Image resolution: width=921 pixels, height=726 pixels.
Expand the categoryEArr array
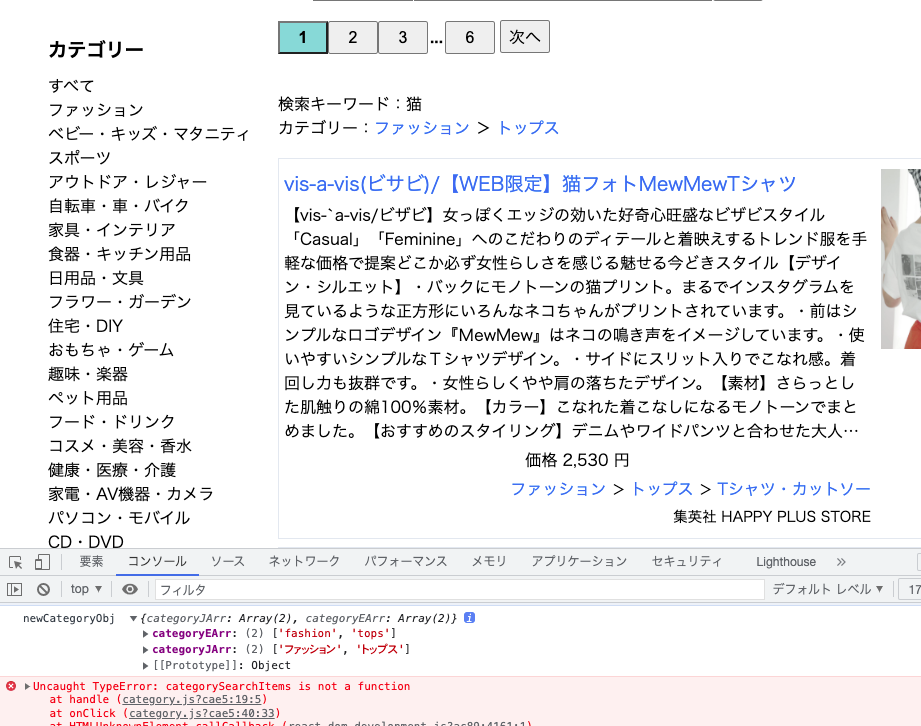point(146,633)
